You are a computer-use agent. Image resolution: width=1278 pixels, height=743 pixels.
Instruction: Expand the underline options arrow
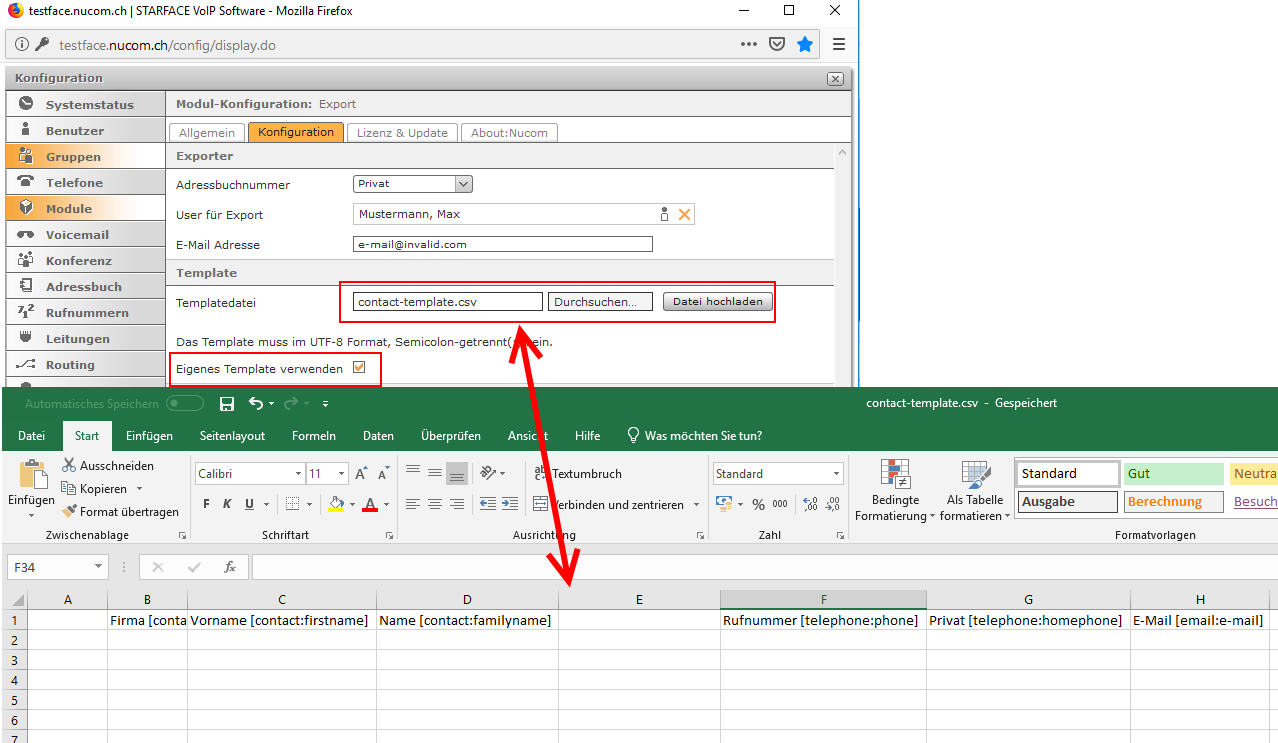[x=267, y=504]
